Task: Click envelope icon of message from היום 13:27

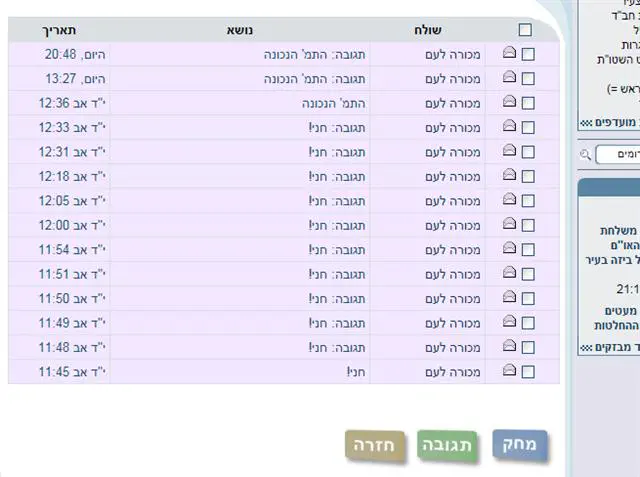Action: [x=509, y=78]
